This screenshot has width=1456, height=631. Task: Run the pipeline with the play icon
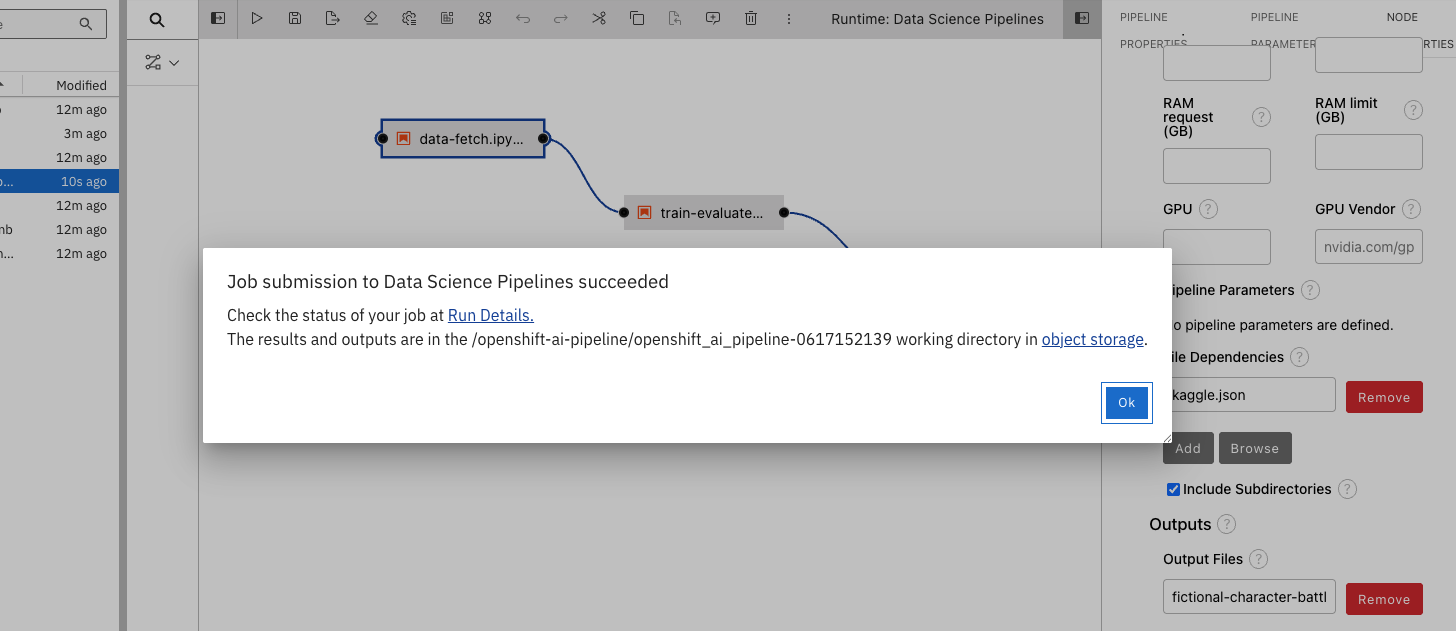tap(257, 18)
